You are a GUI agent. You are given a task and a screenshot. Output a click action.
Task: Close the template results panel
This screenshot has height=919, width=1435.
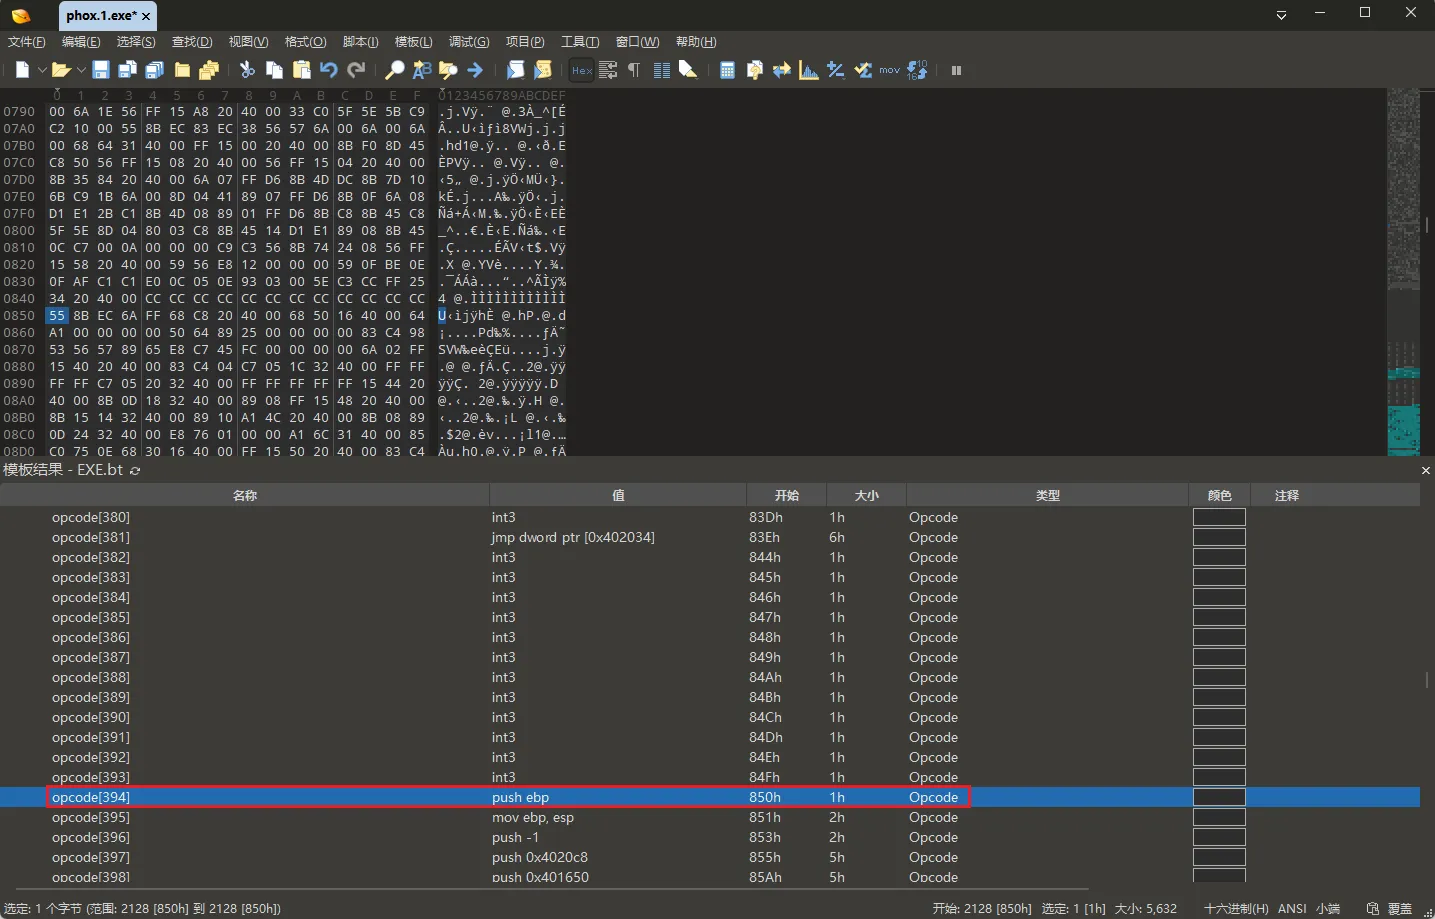tap(1426, 470)
